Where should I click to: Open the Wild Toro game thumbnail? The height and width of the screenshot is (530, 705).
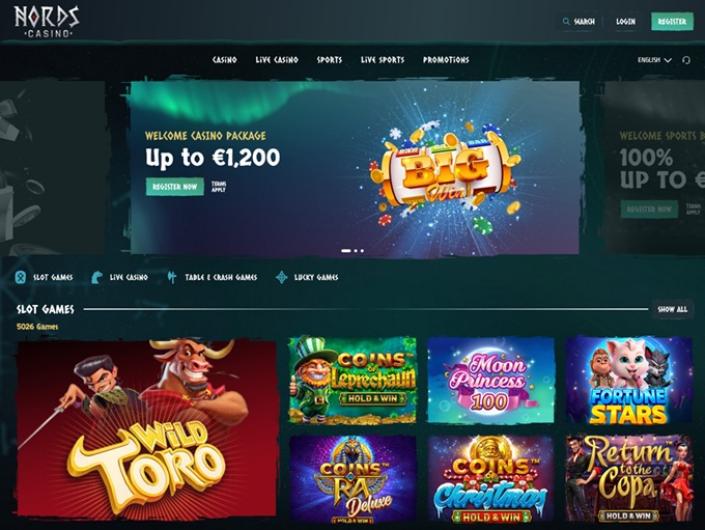pyautogui.click(x=147, y=429)
